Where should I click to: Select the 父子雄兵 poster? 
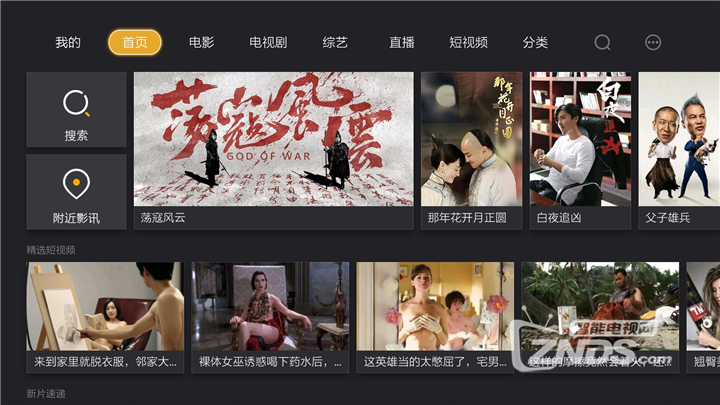point(679,151)
